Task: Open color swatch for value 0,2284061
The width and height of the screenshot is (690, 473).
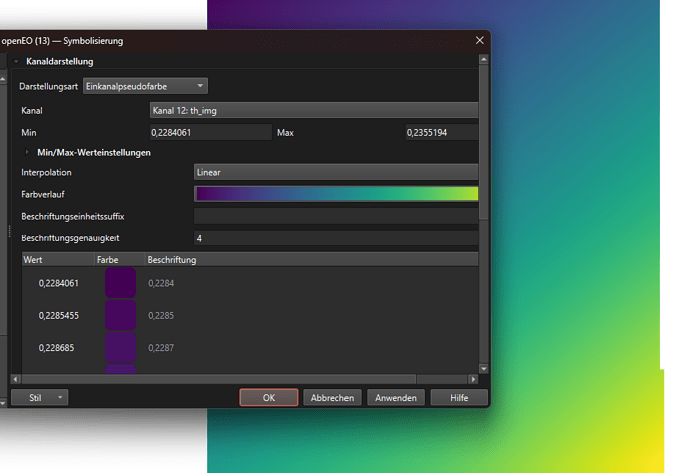Action: [120, 283]
